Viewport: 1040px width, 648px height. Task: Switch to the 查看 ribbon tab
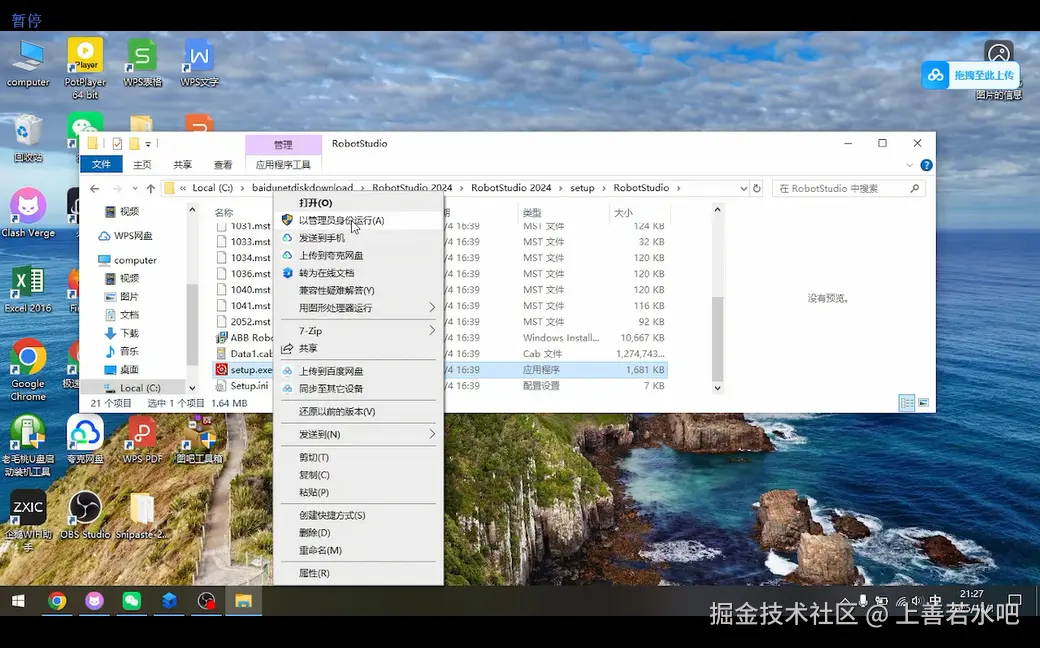[x=221, y=163]
